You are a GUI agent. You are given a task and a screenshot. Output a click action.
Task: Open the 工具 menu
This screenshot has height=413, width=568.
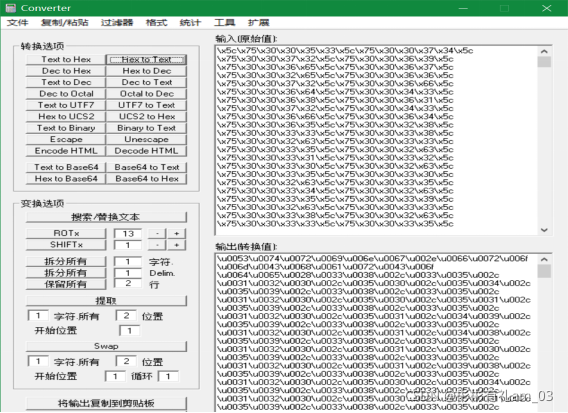224,22
